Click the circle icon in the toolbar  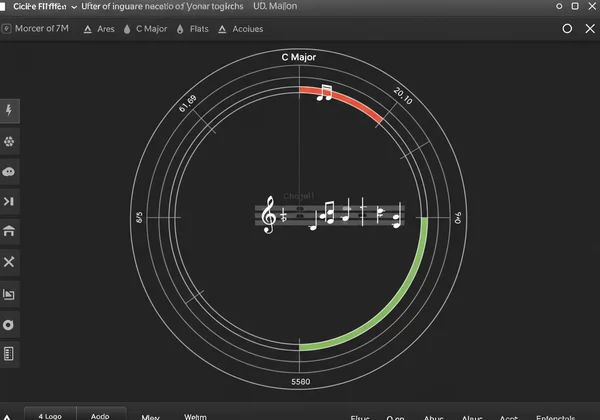567,29
